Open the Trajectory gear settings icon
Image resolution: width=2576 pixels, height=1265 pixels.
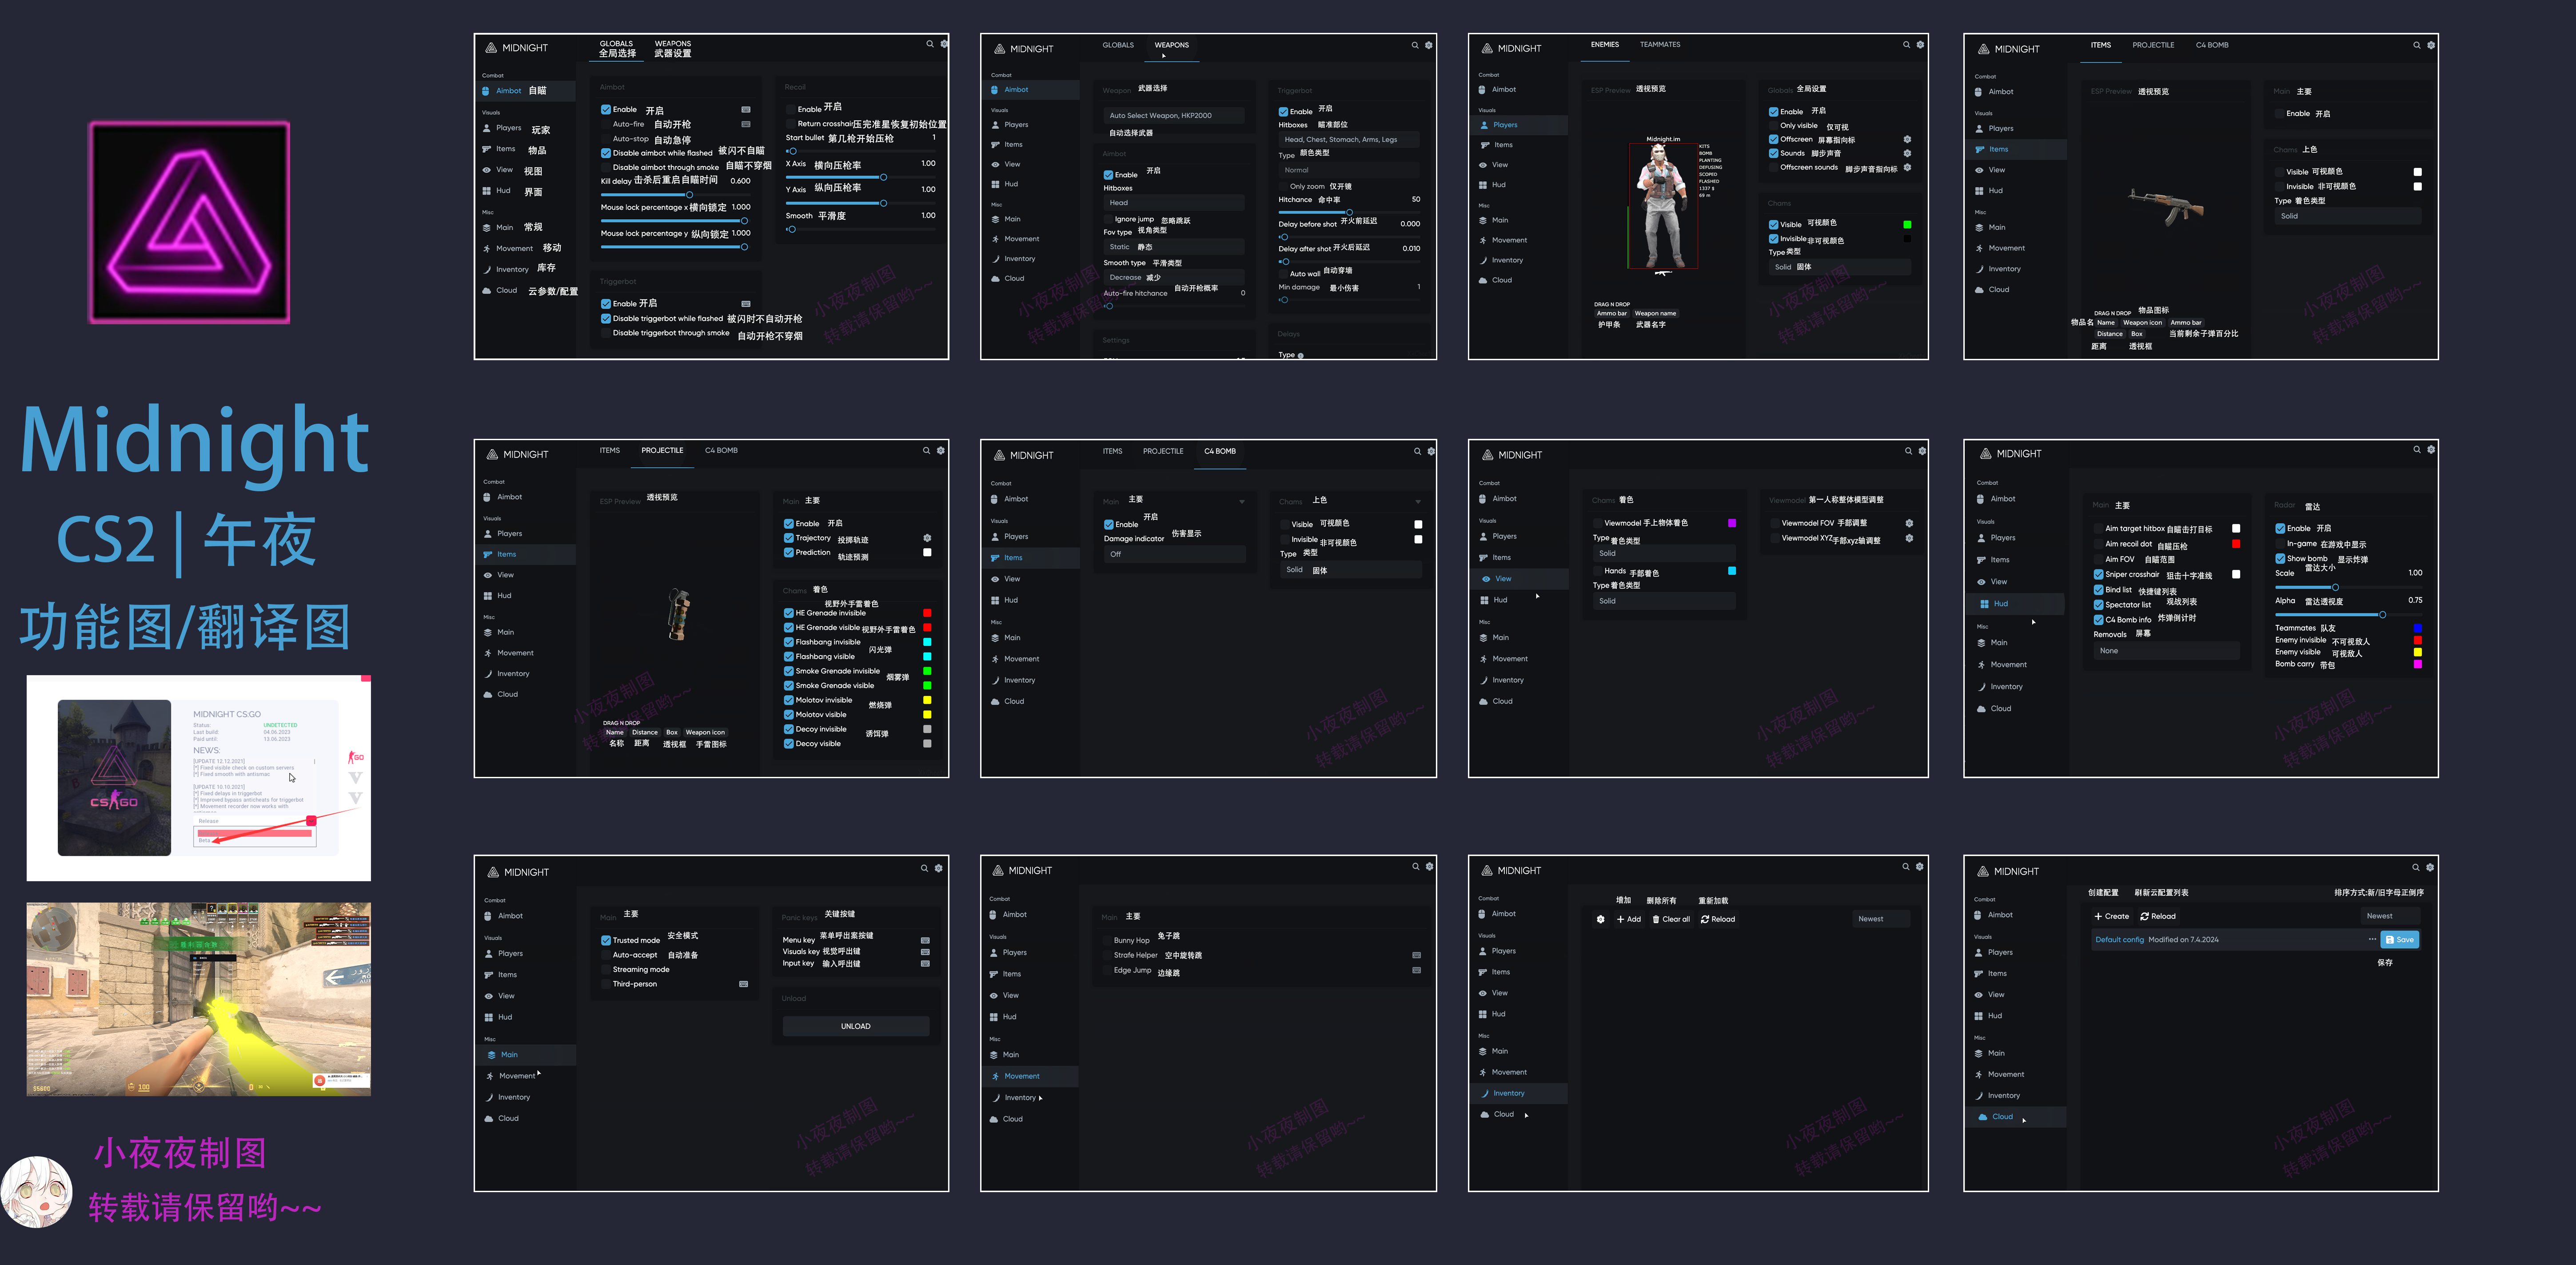click(x=927, y=538)
